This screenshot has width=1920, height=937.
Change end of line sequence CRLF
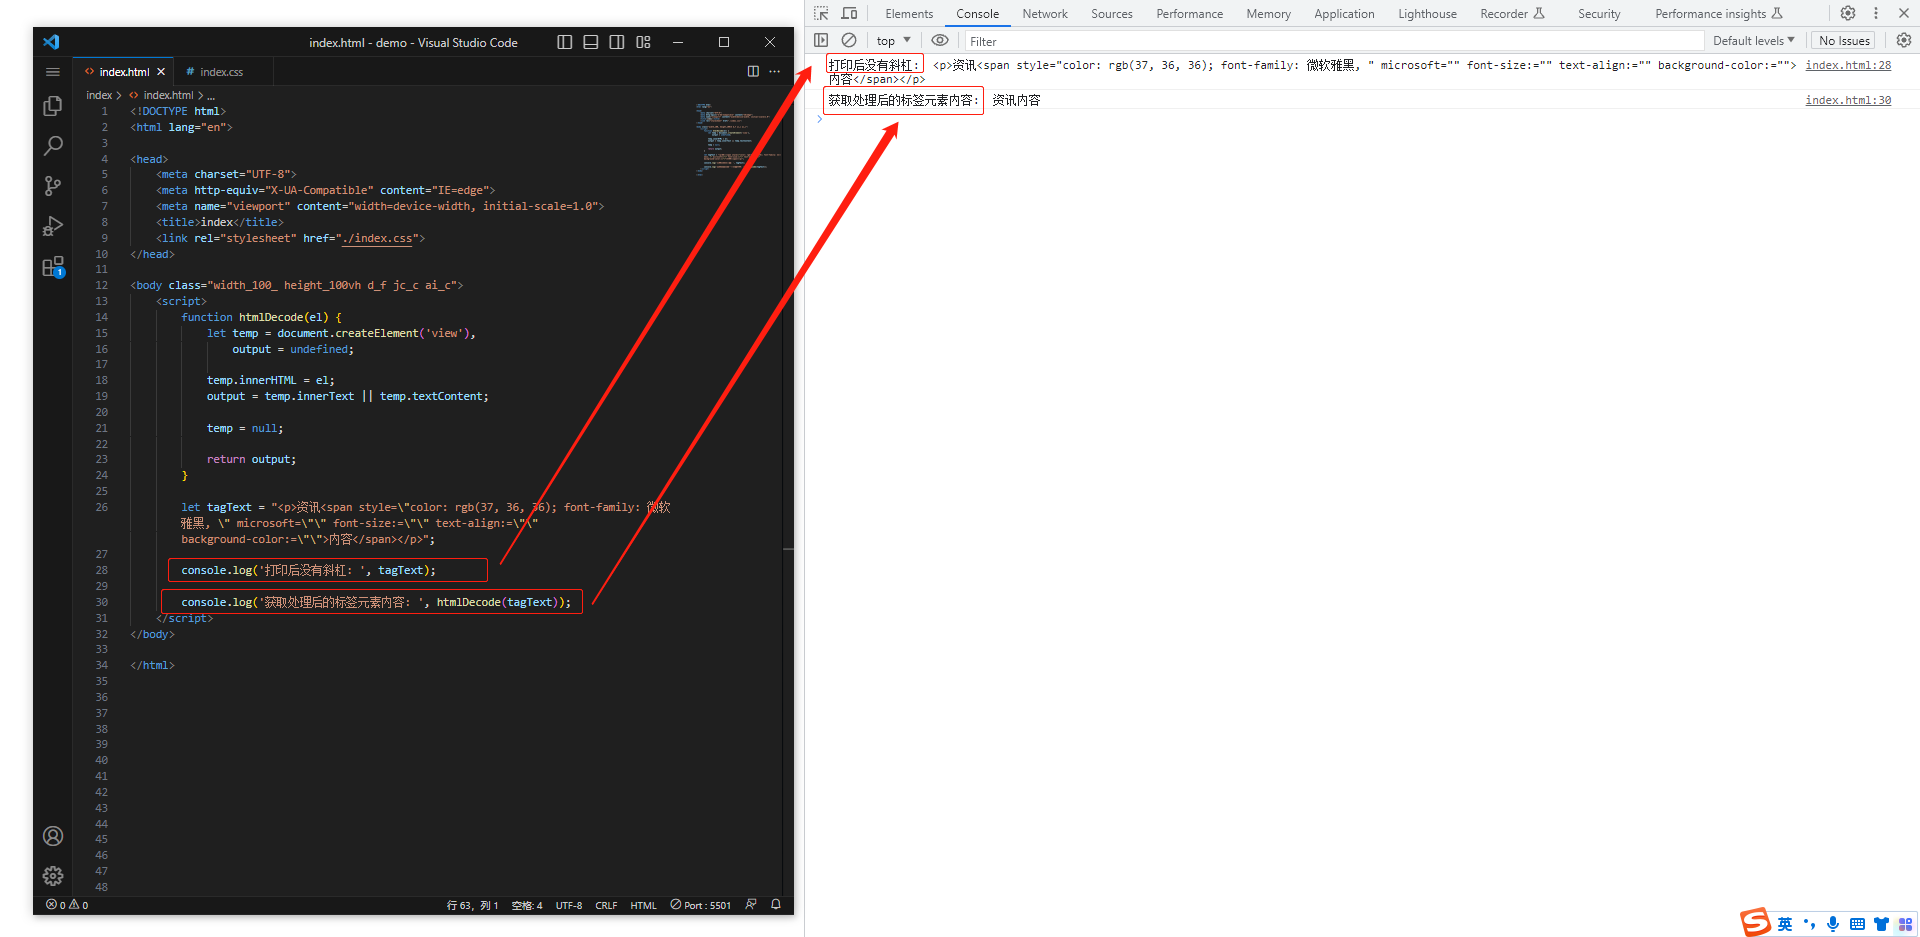606,905
